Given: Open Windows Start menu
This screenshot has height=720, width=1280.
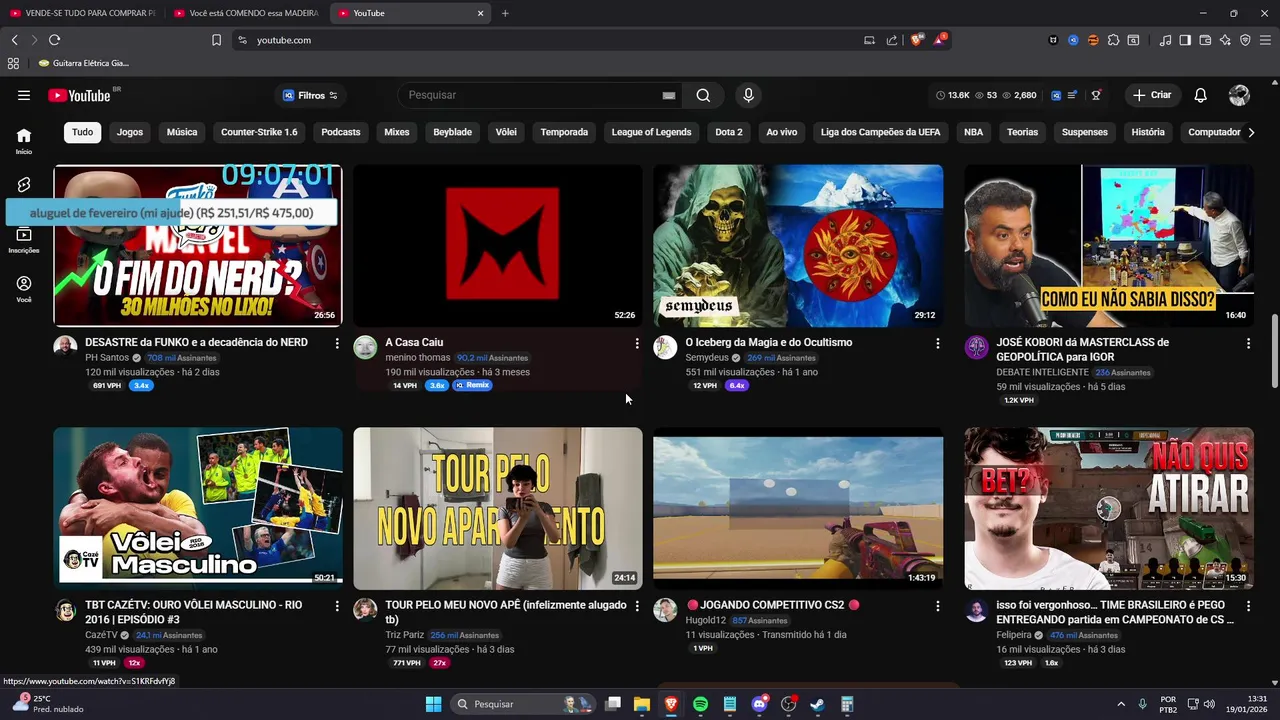Looking at the screenshot, I should [x=433, y=704].
